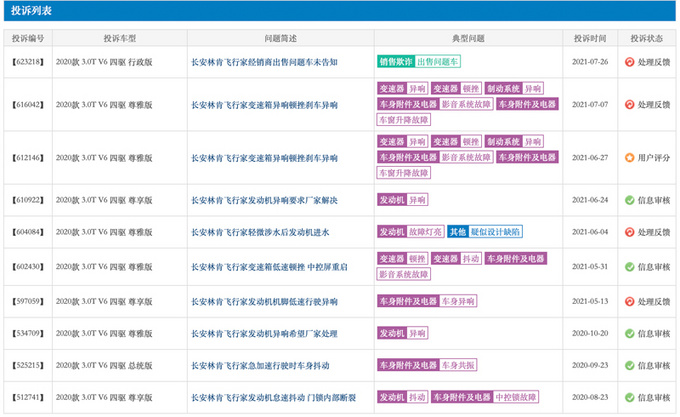
Task: Click the date 2021-07-26
Action: point(590,62)
